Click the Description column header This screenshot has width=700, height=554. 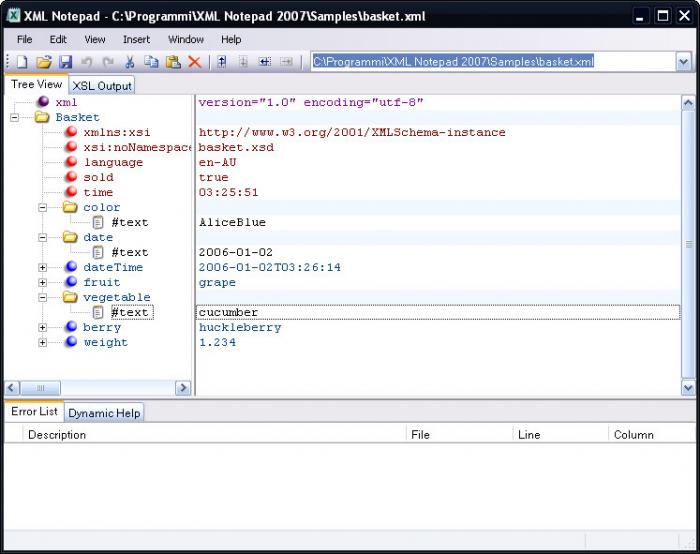214,434
